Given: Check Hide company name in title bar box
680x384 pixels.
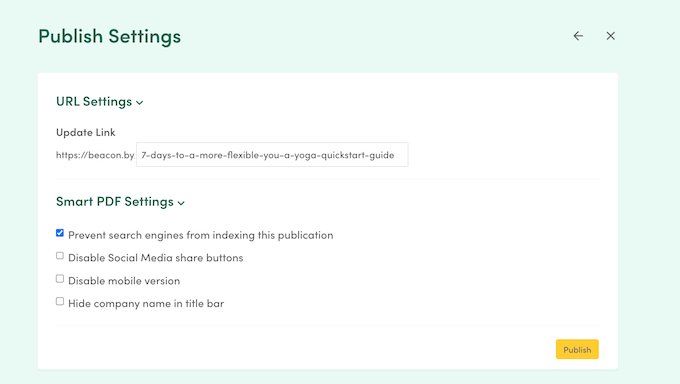Looking at the screenshot, I should click(x=60, y=301).
